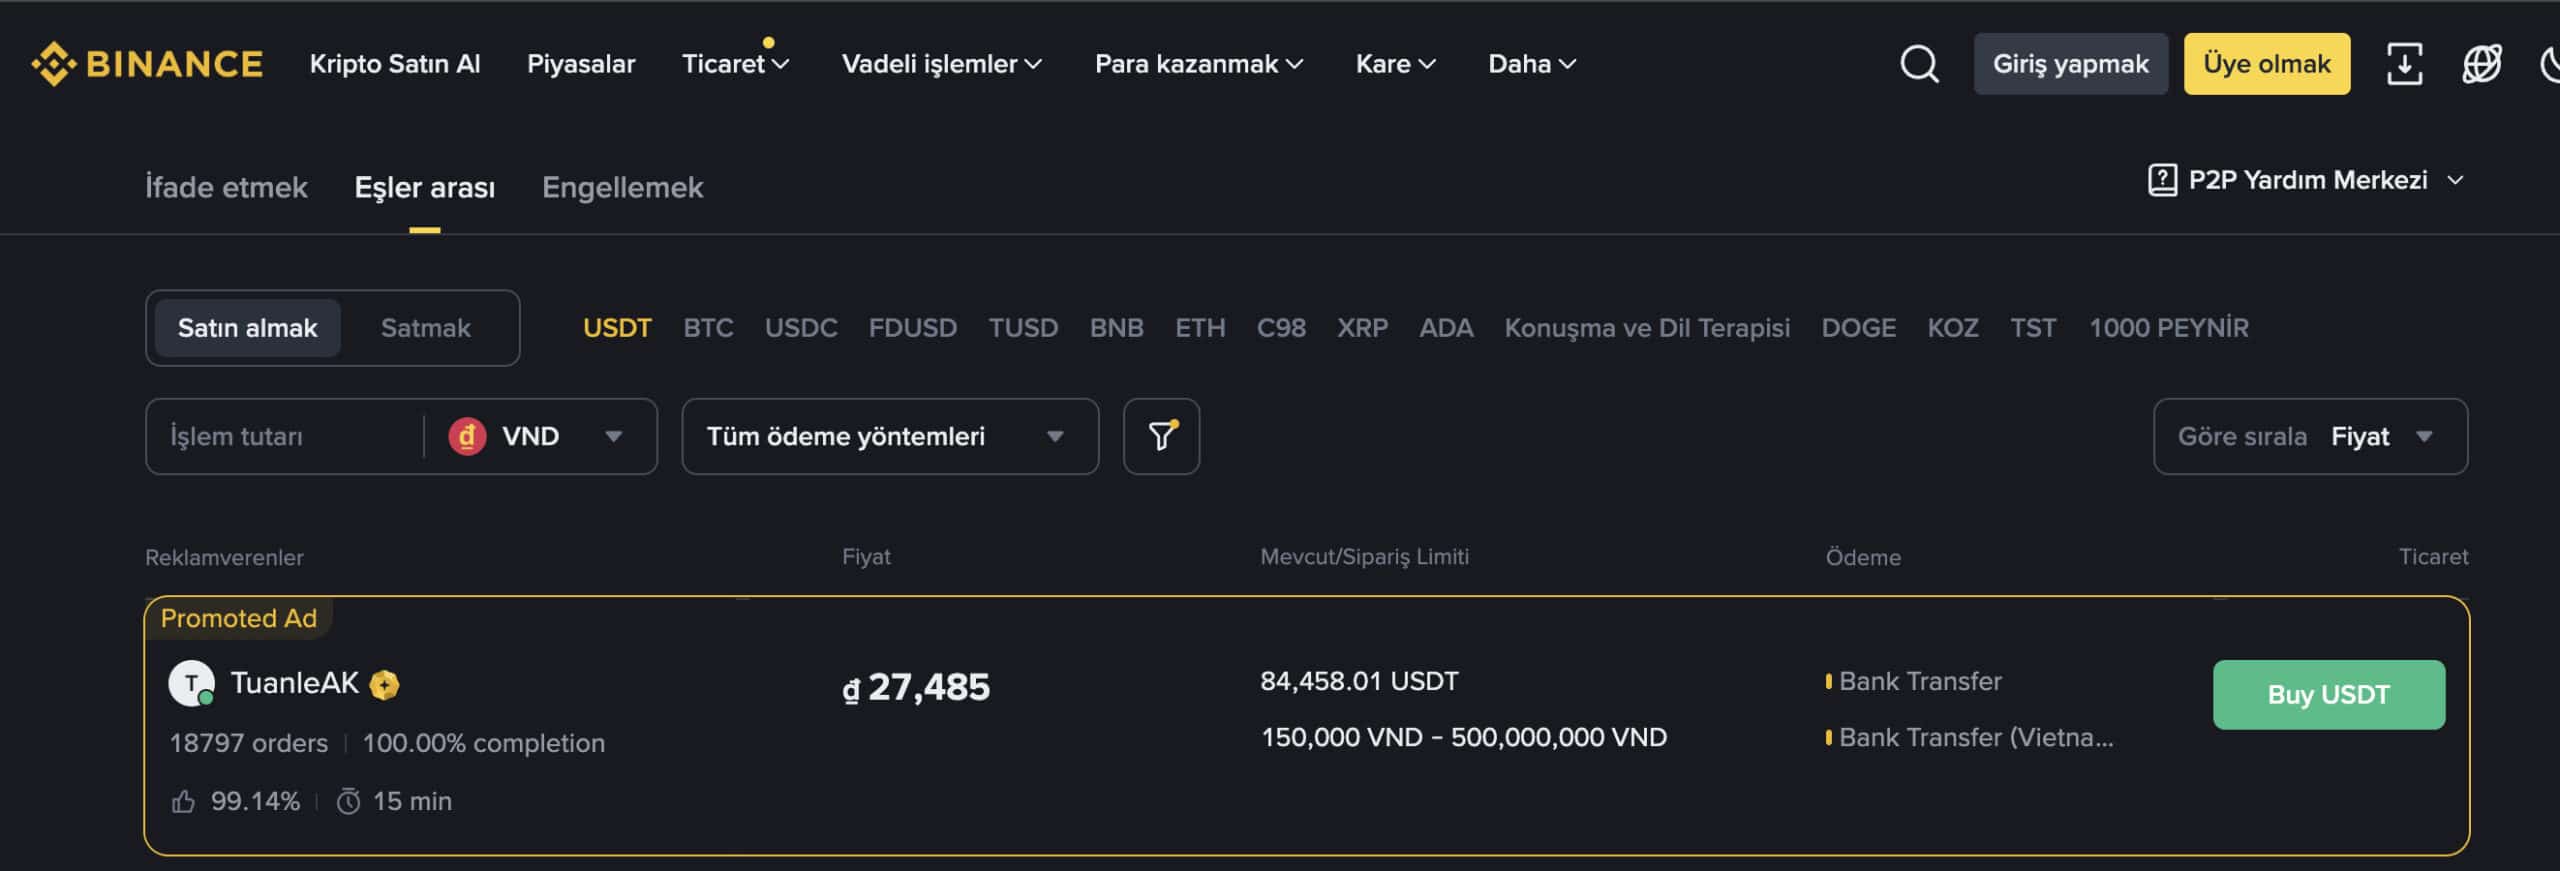Open the filter funnel icon
Image resolution: width=2560 pixels, height=871 pixels.
click(1160, 436)
